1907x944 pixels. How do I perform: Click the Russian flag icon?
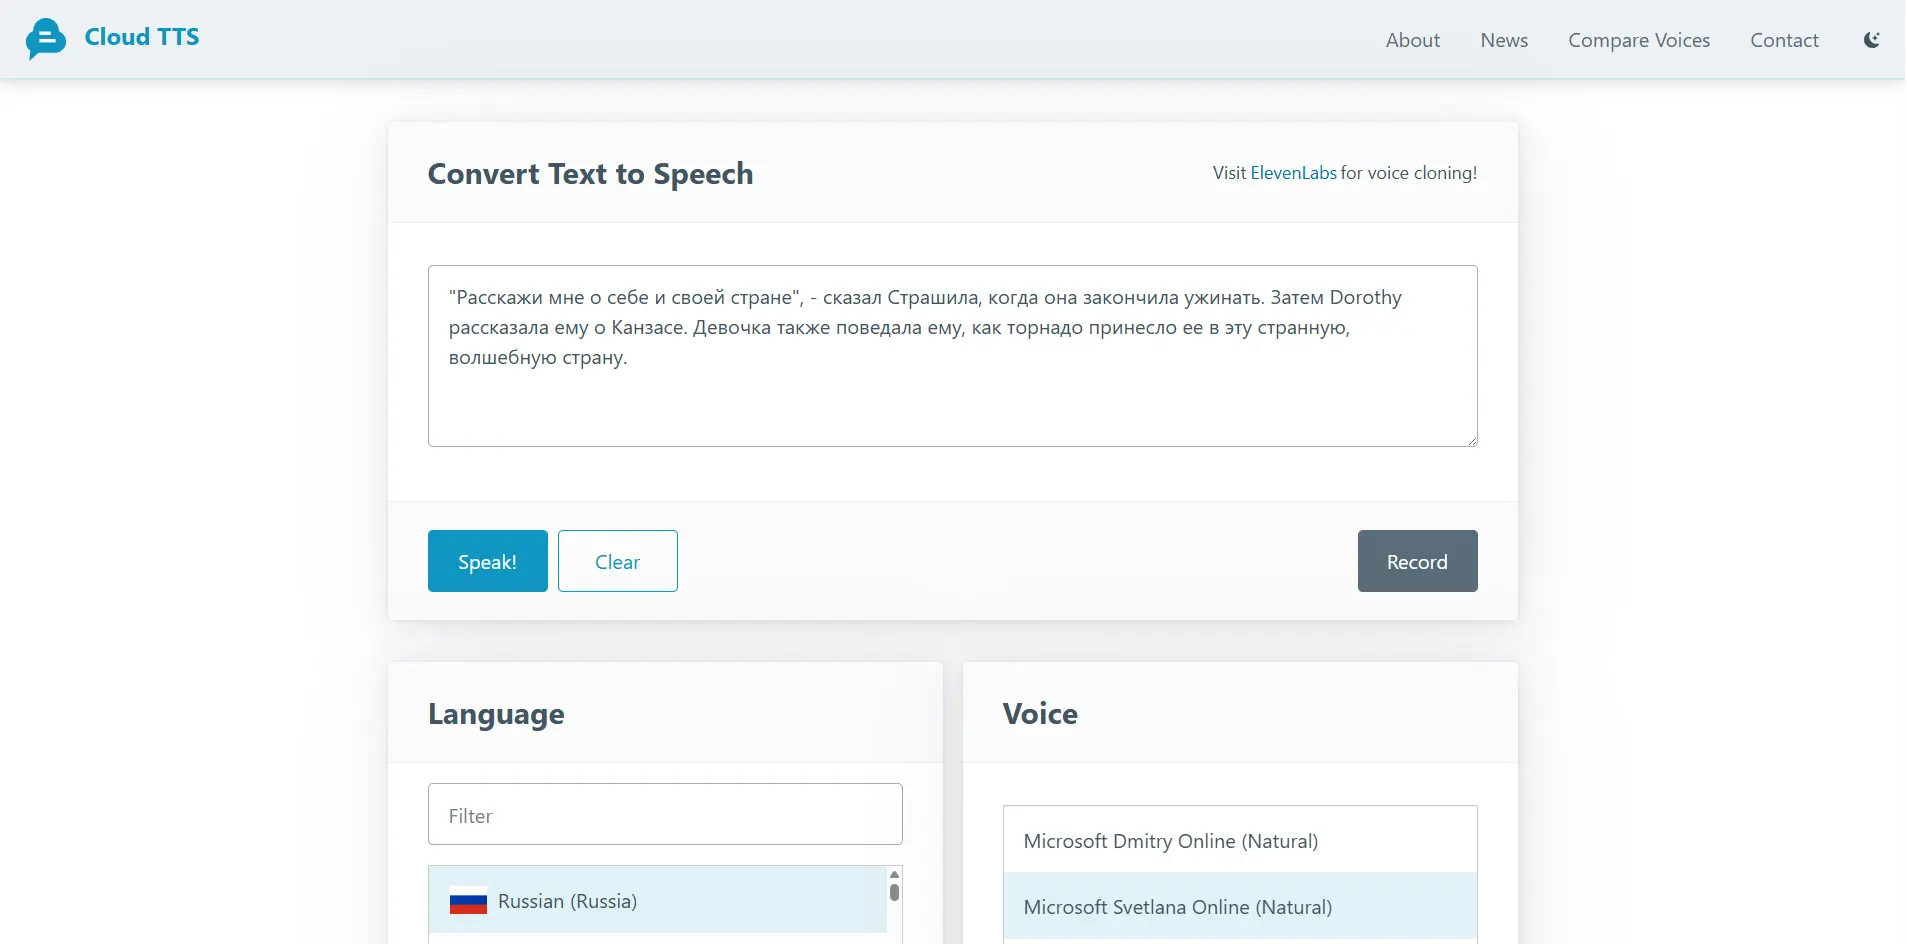coord(468,901)
